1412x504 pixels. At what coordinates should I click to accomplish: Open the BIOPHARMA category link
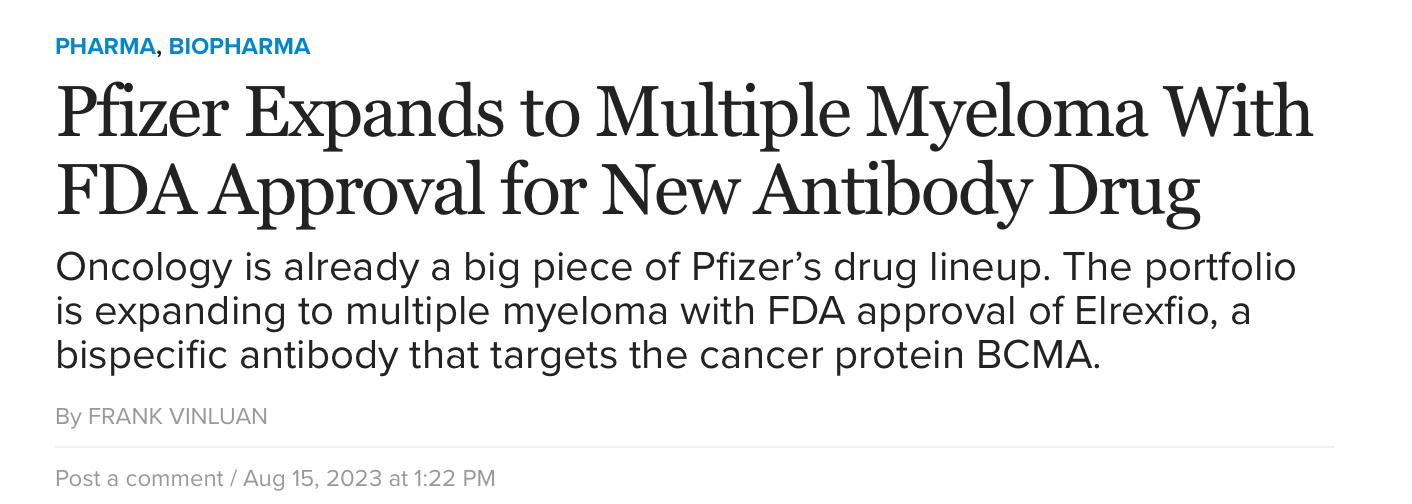coord(239,46)
